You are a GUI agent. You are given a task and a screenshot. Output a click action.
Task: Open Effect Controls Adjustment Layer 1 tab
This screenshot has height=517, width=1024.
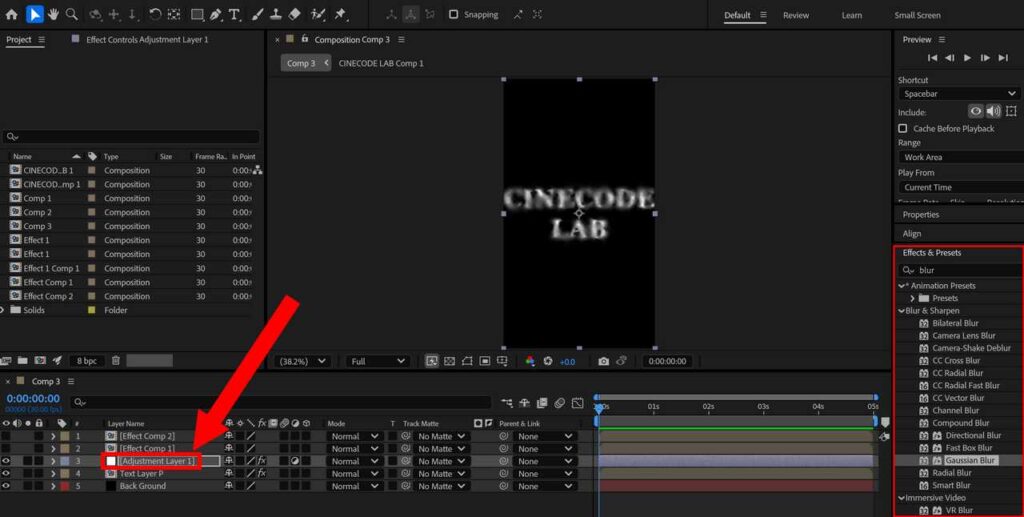(x=147, y=40)
